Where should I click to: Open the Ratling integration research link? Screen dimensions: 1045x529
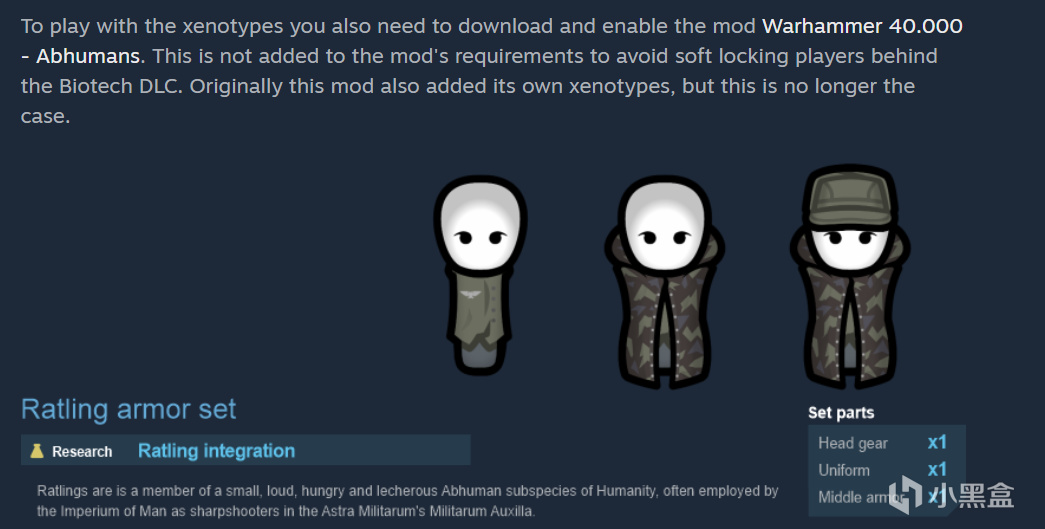pos(217,451)
